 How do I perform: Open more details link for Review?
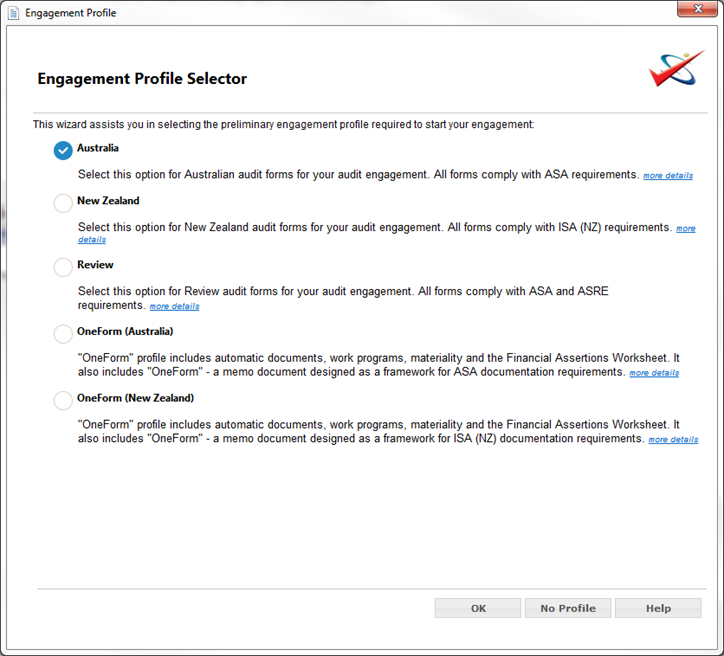coord(174,306)
